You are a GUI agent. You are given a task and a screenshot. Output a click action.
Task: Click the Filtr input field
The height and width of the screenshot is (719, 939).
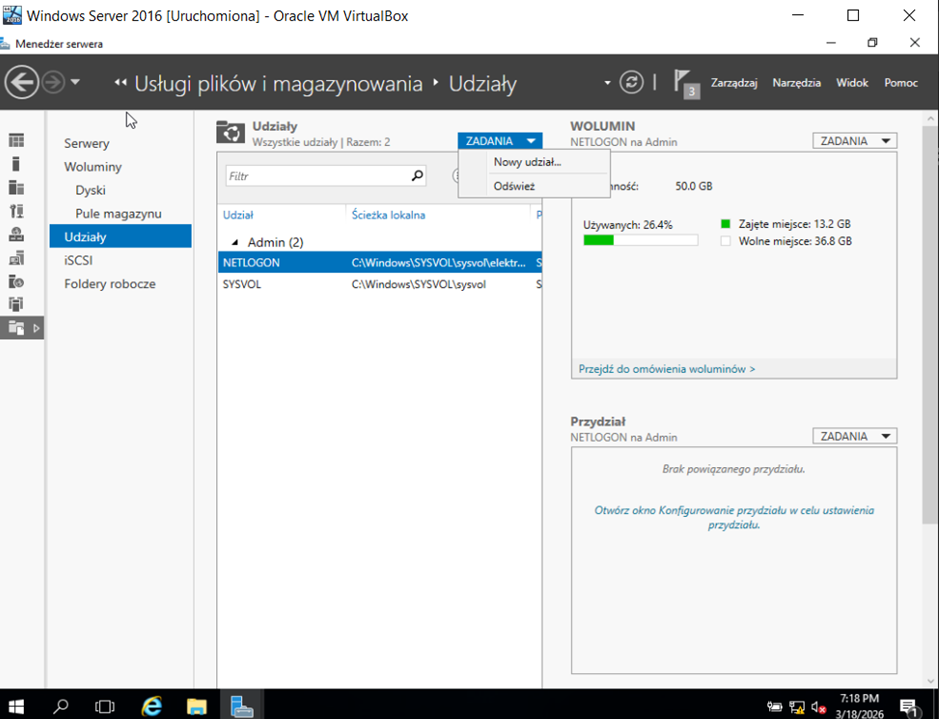point(315,176)
